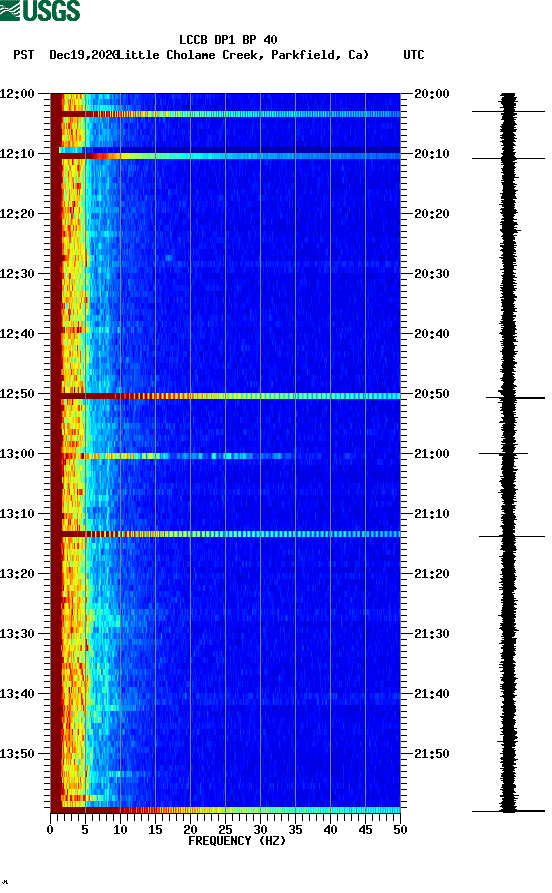Click the 30 Hz frequency axis label
552x893 pixels.
(260, 830)
